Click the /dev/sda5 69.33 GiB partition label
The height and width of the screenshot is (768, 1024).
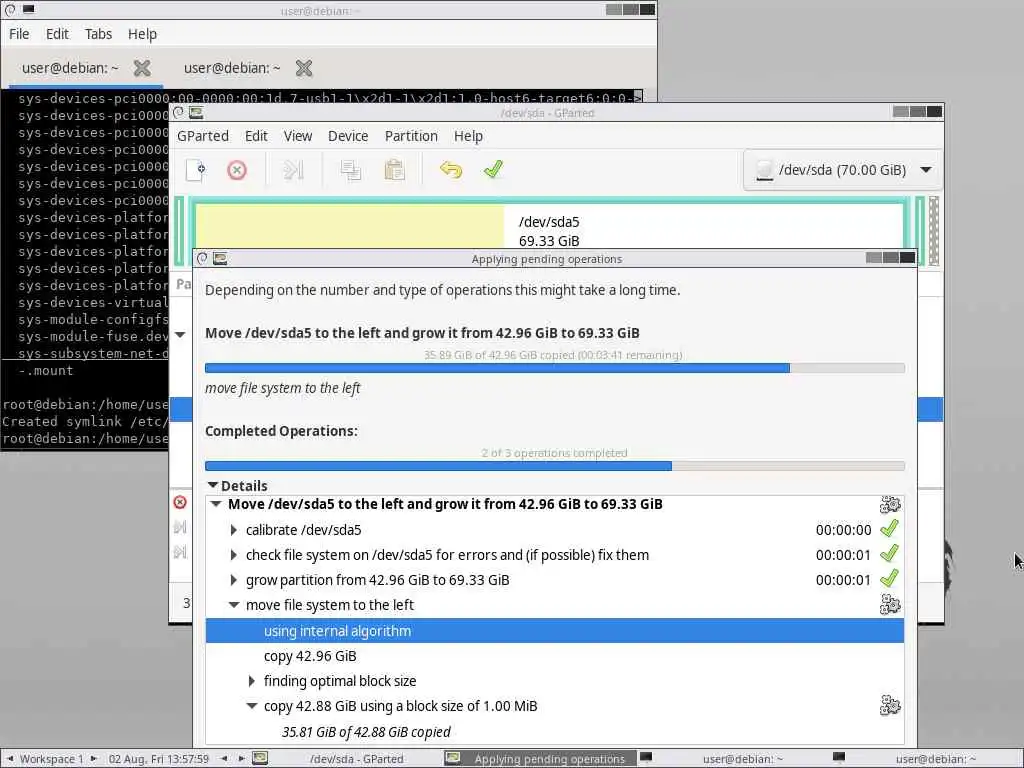pyautogui.click(x=549, y=231)
